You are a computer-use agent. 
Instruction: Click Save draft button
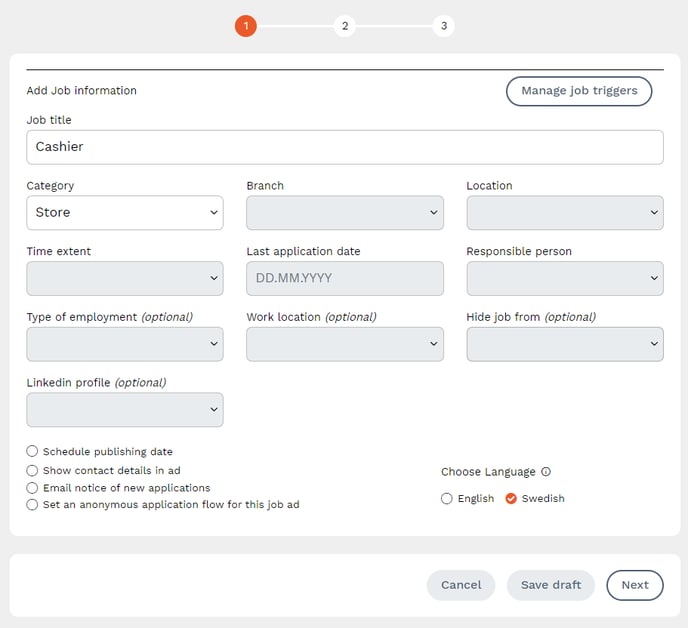[550, 585]
